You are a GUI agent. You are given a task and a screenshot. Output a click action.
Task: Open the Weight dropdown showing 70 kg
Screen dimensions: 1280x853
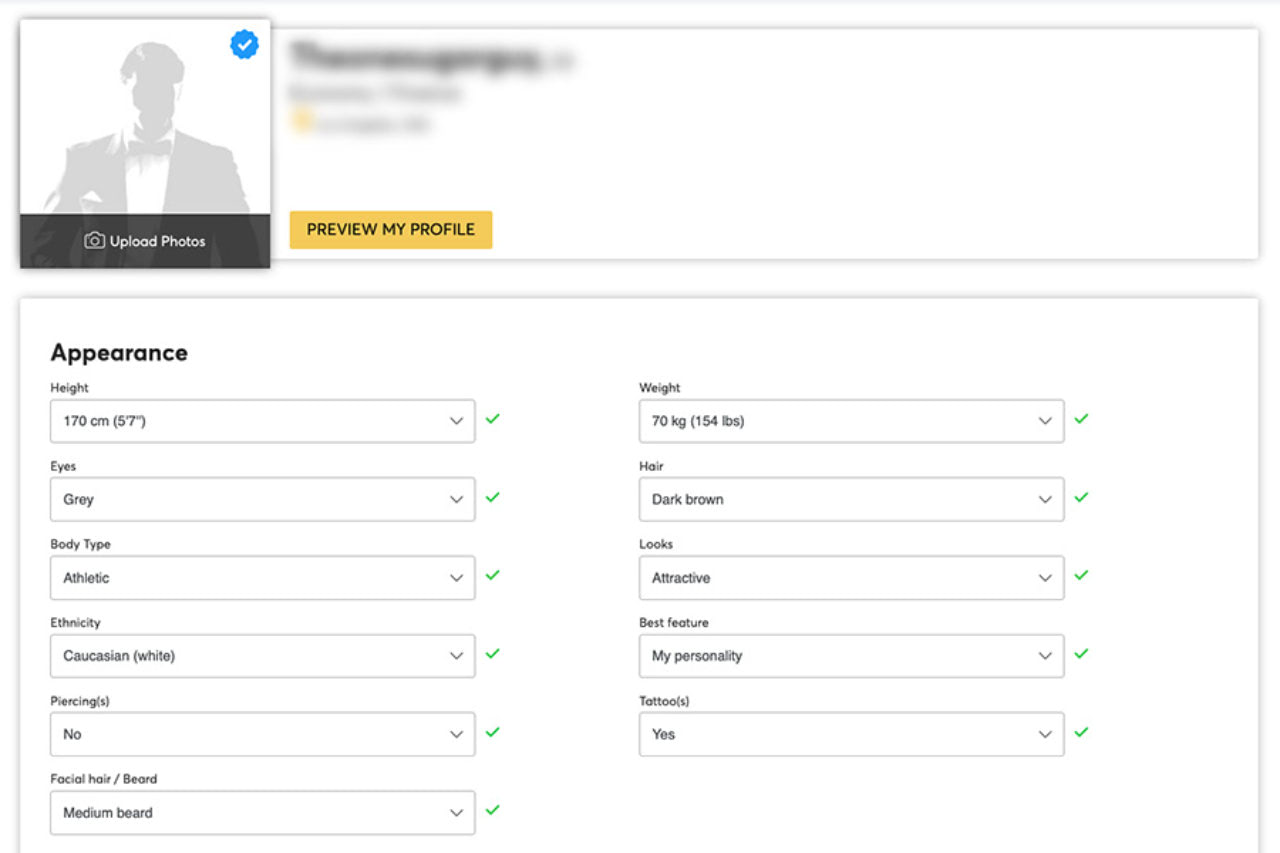[x=851, y=421]
